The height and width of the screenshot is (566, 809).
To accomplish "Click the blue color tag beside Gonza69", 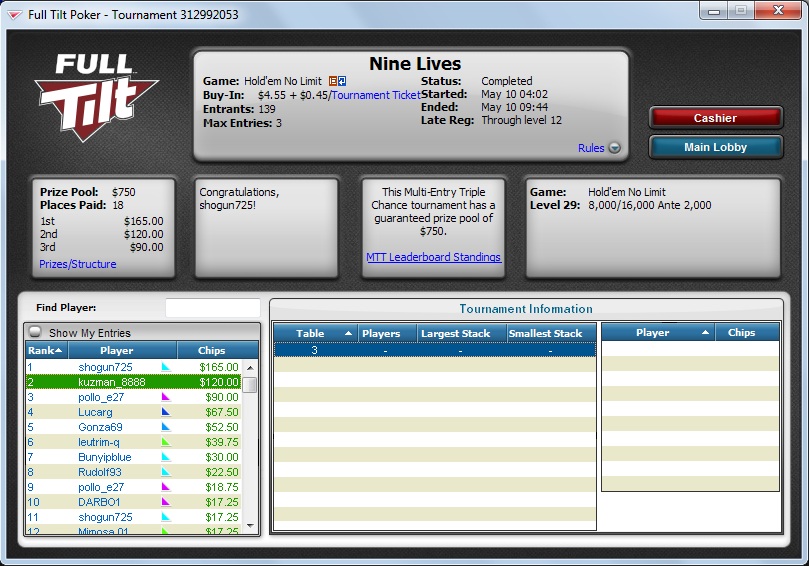I will (166, 427).
